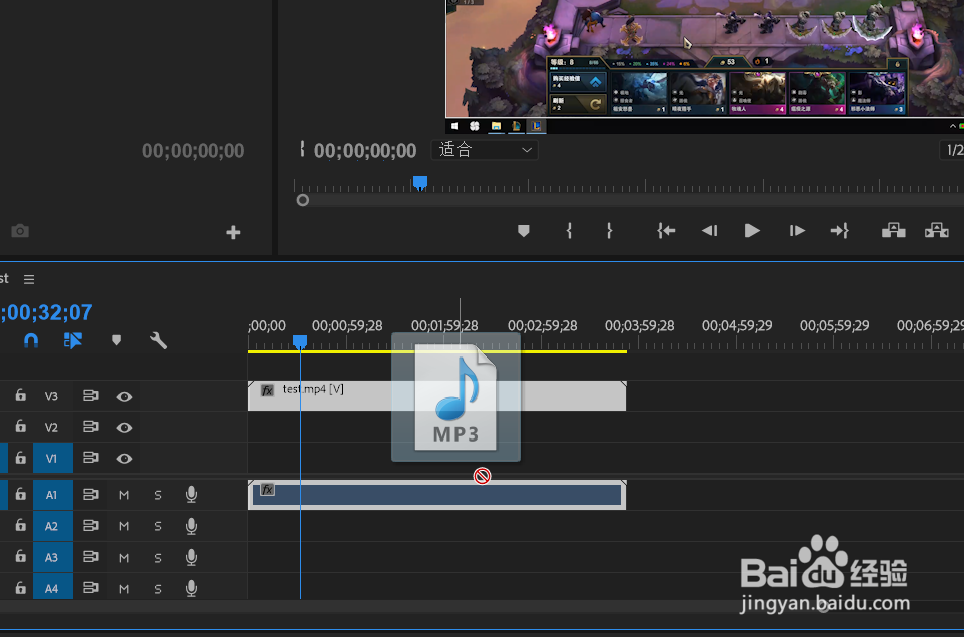Toggle Sync Lock on A4
This screenshot has height=637, width=964.
pos(90,588)
